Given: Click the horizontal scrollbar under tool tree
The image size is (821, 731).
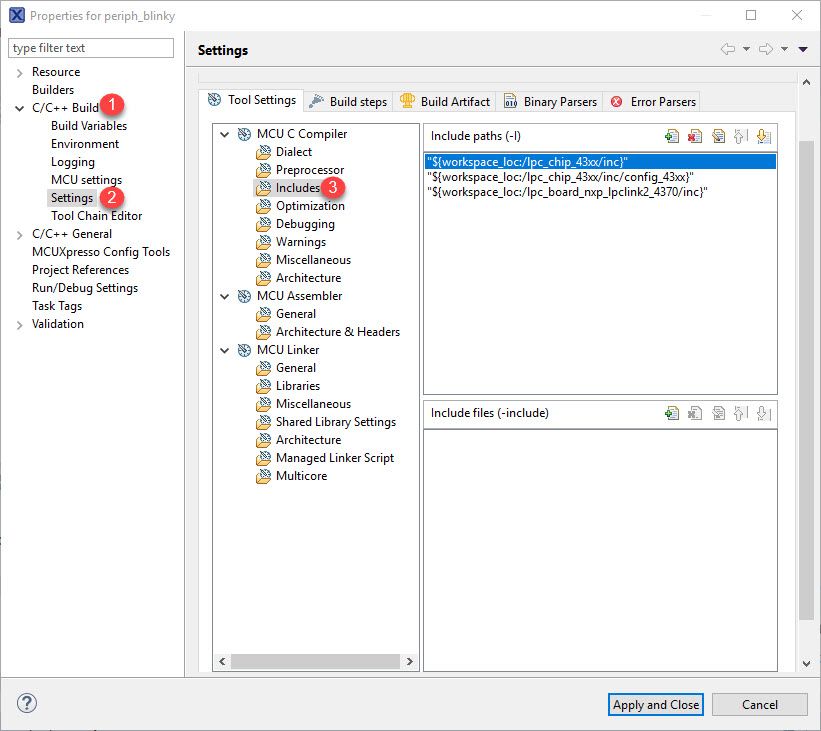Looking at the screenshot, I should 315,662.
